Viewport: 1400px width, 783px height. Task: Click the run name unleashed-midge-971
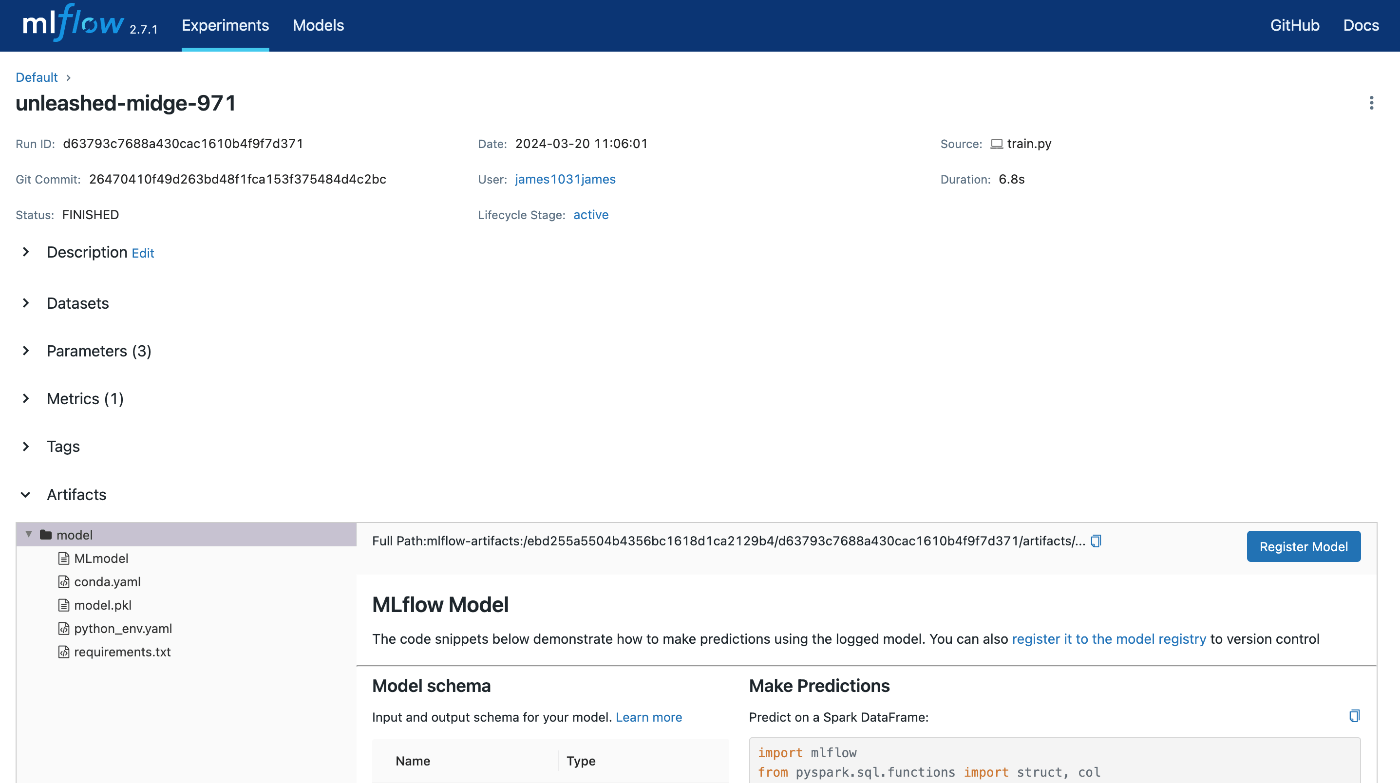[126, 104]
